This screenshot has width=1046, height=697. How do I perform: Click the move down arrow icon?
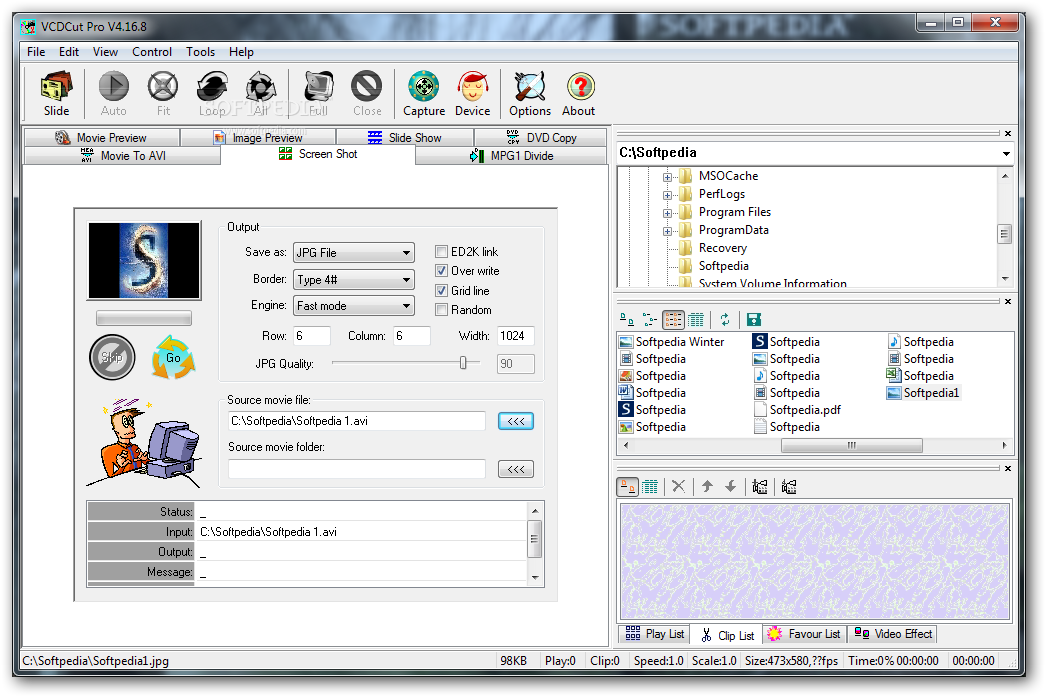pos(730,487)
